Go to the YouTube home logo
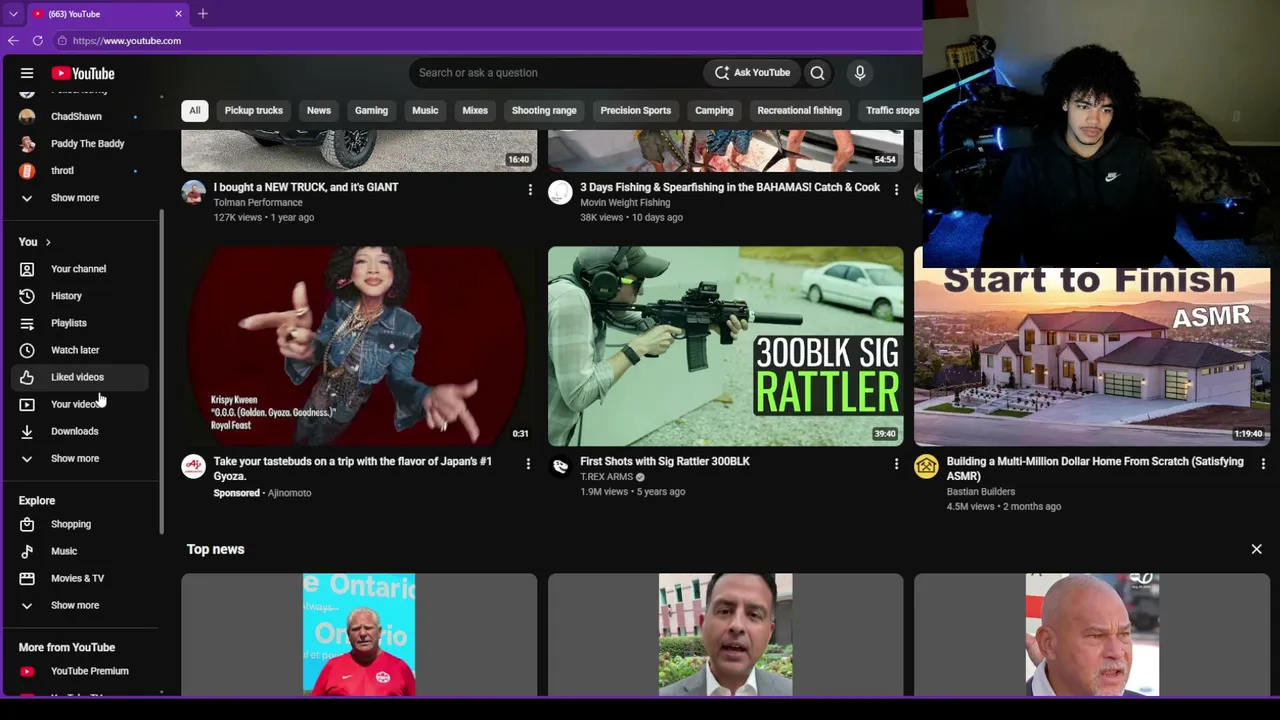 83,73
